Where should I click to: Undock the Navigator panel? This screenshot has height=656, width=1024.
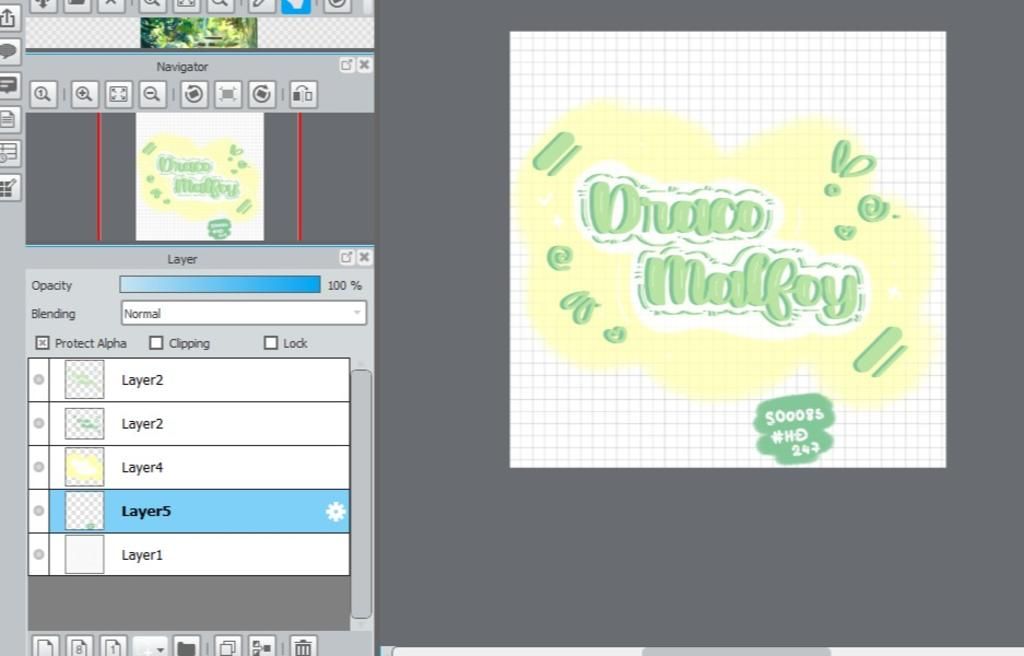pos(346,65)
